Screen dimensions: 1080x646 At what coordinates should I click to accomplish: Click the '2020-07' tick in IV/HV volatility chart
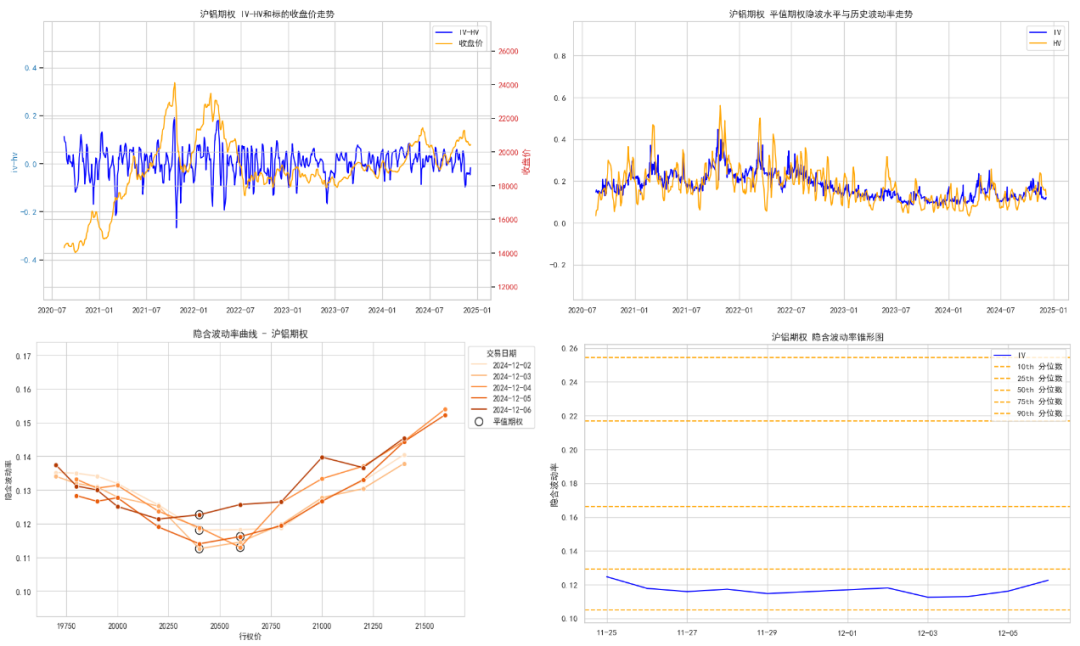[x=582, y=311]
